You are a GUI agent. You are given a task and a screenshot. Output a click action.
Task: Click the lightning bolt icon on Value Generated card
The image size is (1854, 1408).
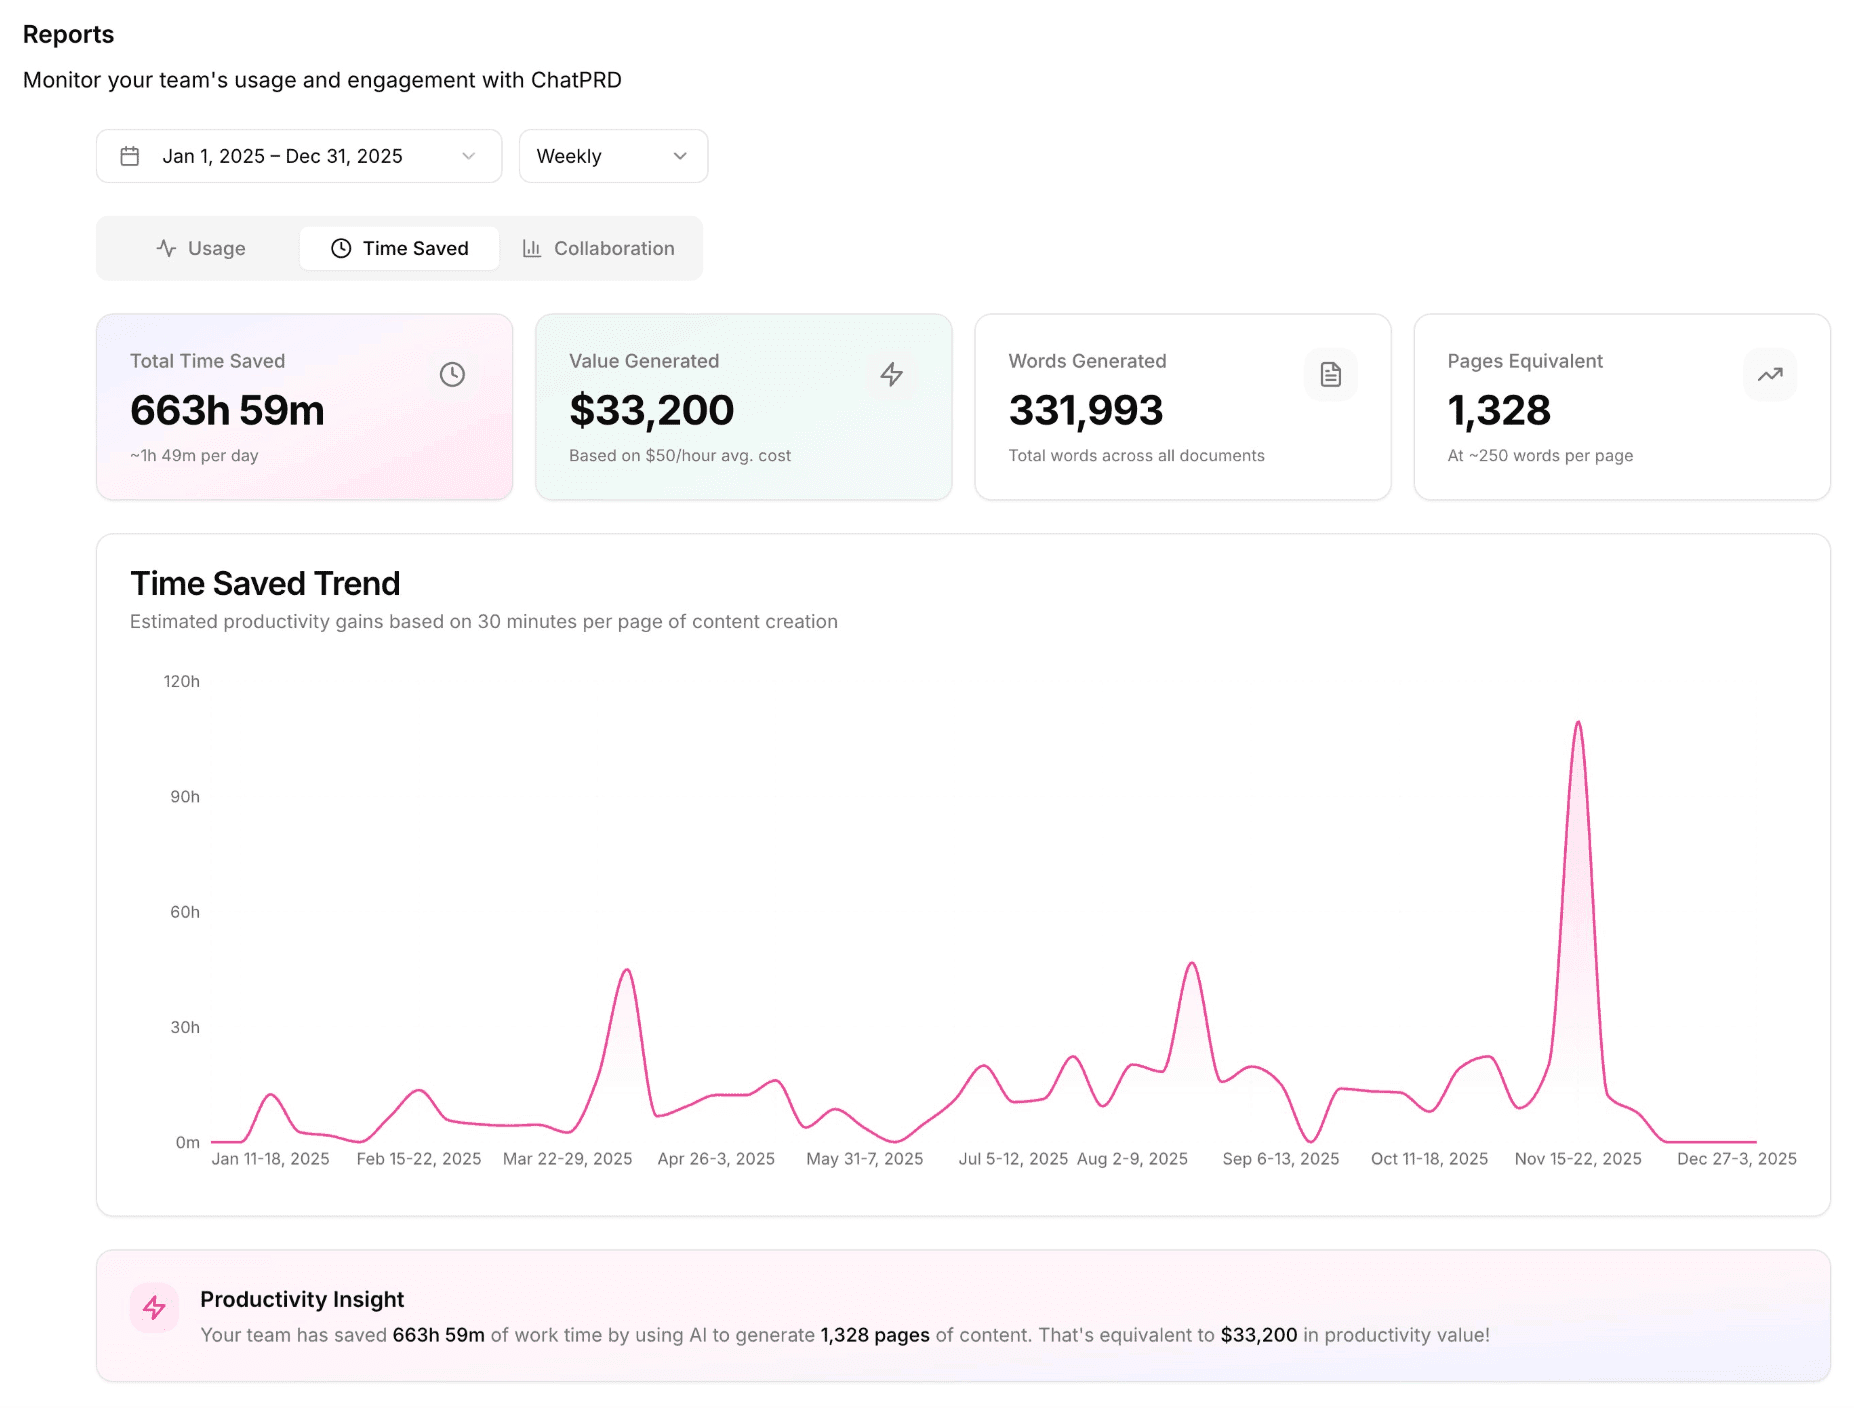(891, 375)
